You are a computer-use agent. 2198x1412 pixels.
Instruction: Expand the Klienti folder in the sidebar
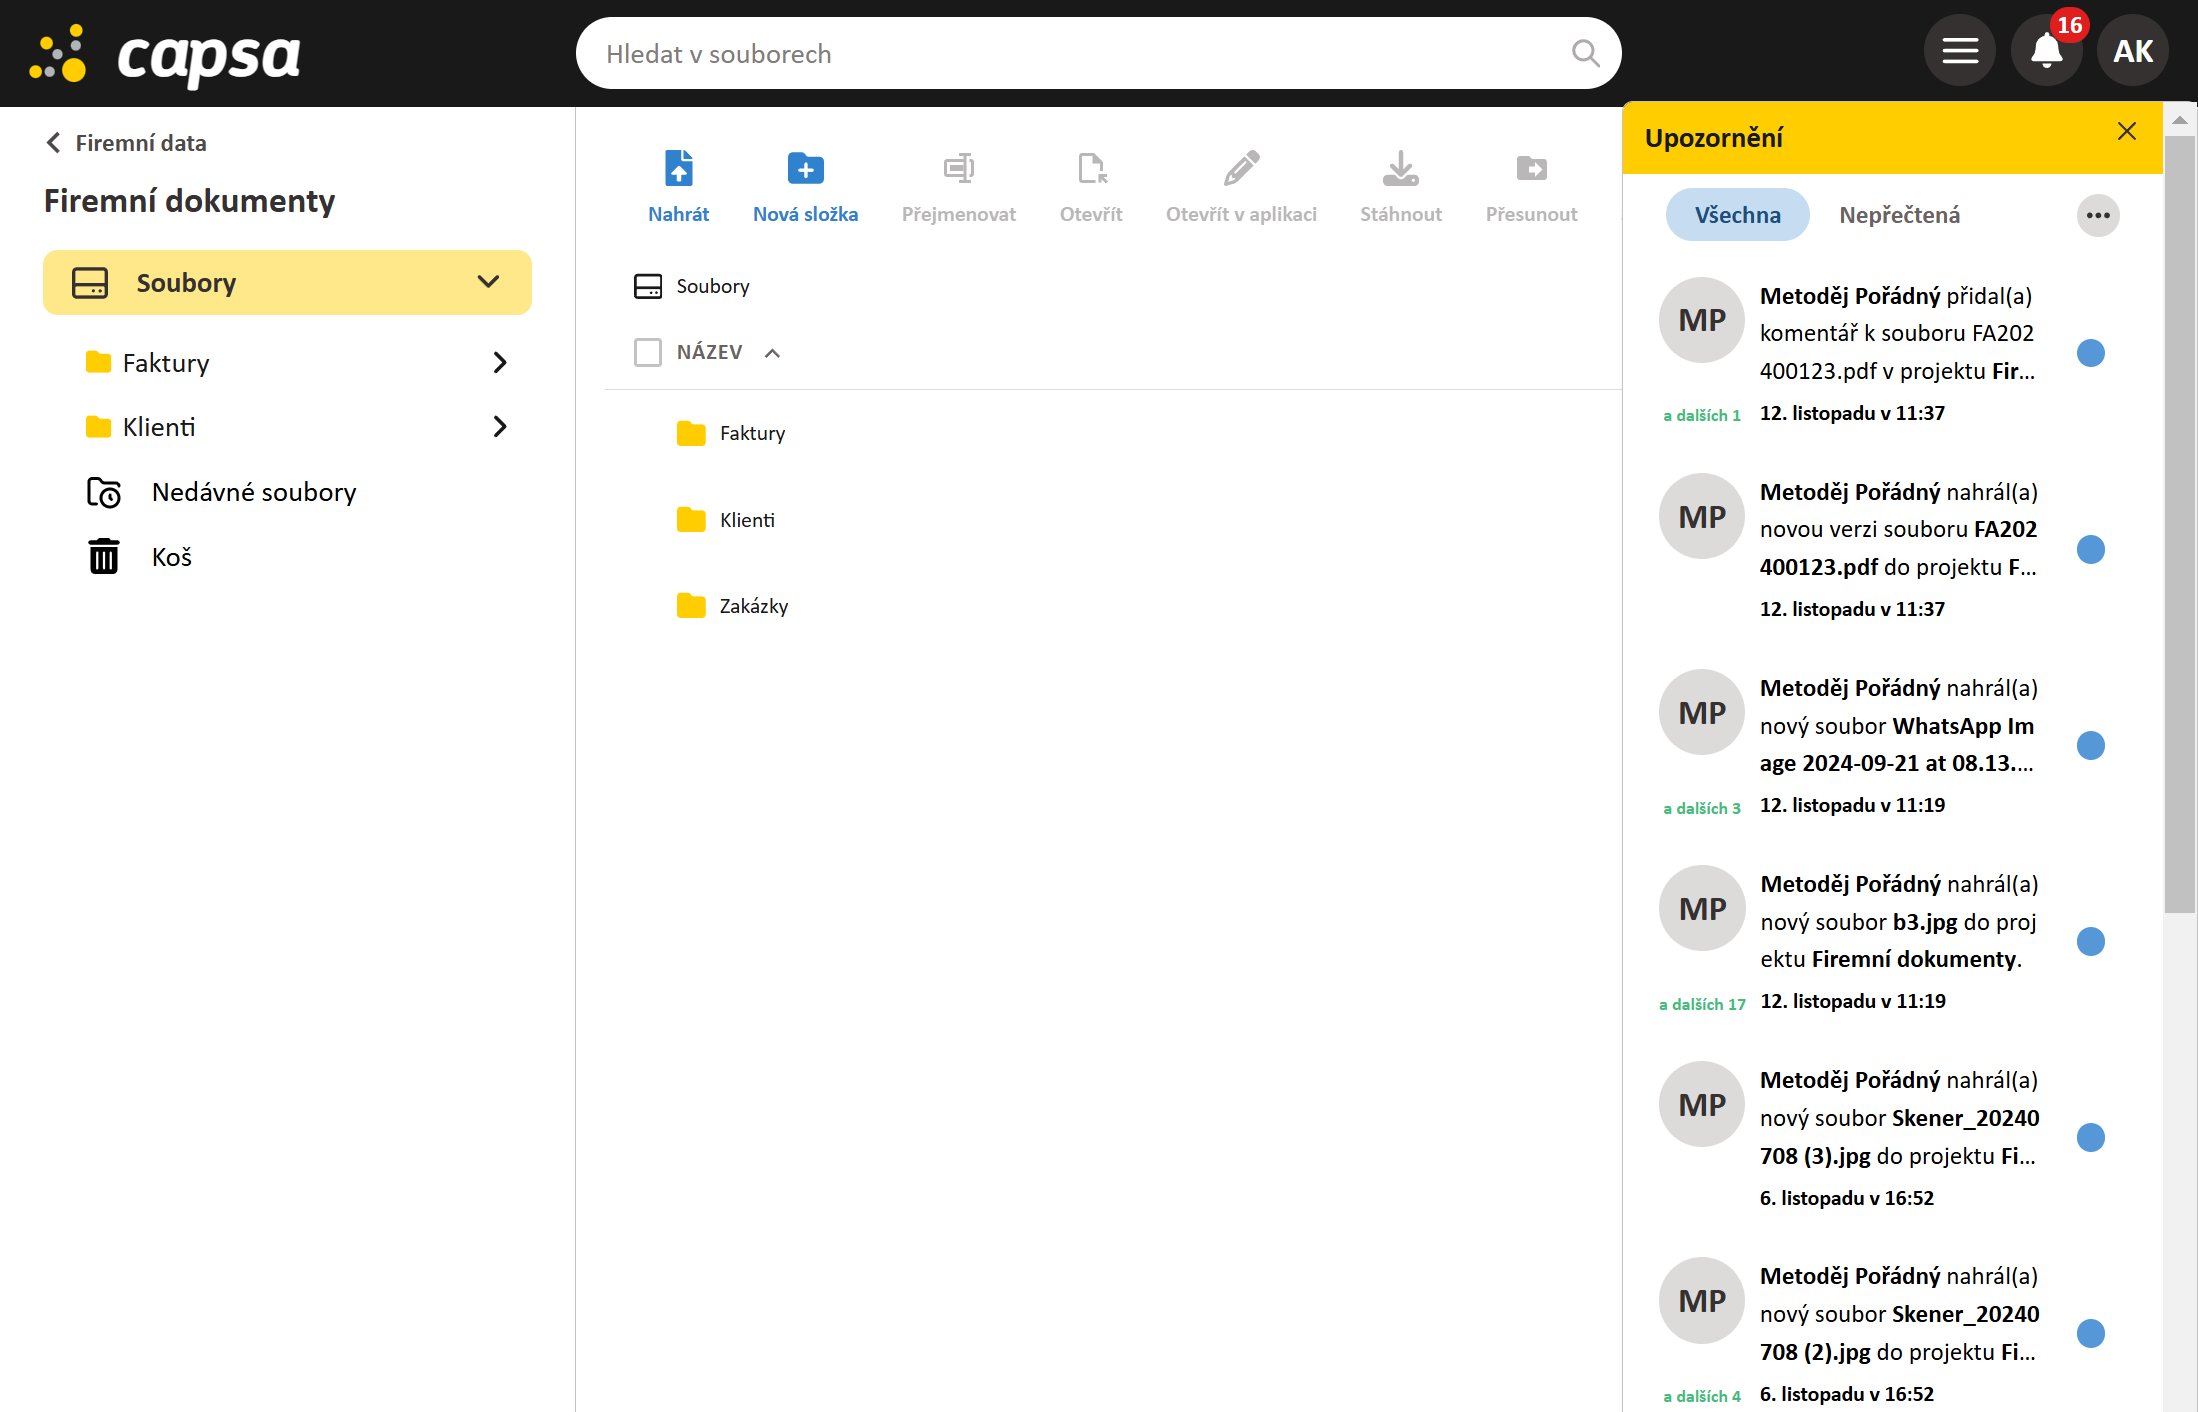tap(500, 427)
